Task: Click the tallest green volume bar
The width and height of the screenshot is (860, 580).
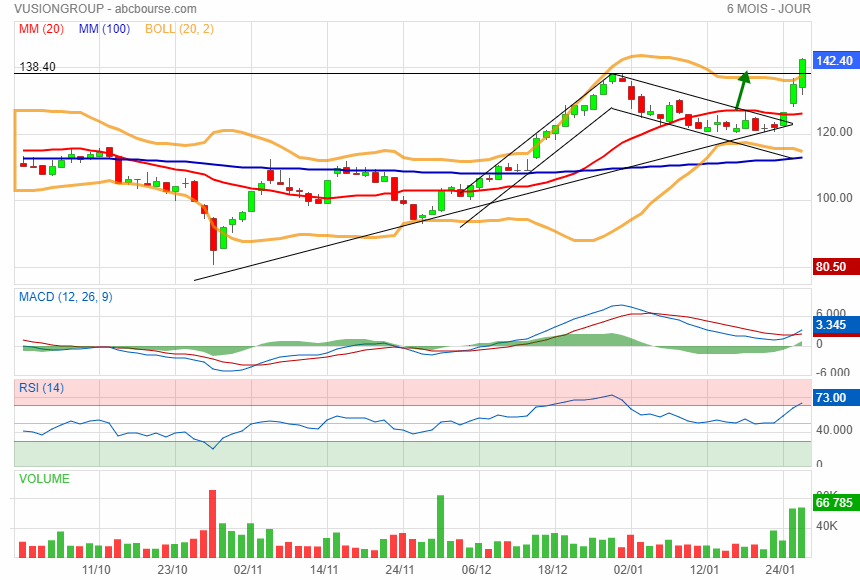Action: [440, 527]
